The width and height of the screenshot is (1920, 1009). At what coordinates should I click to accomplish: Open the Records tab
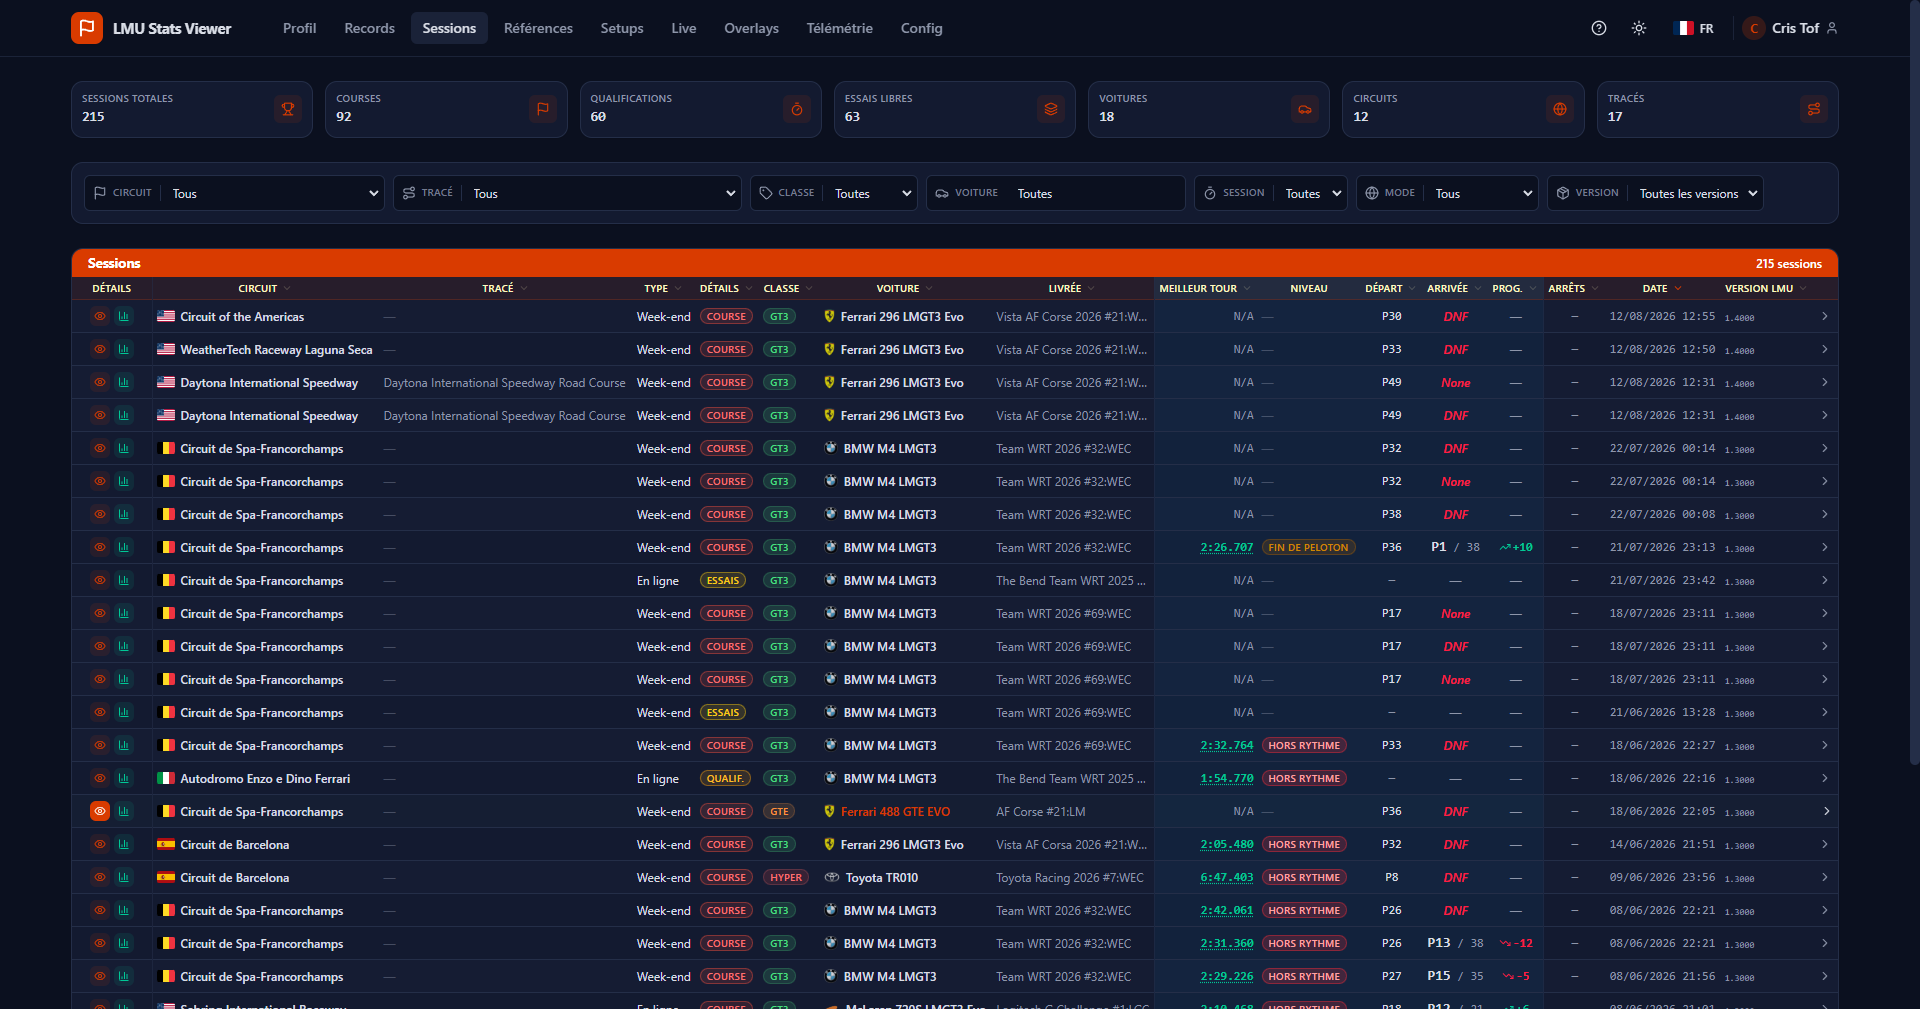[369, 28]
